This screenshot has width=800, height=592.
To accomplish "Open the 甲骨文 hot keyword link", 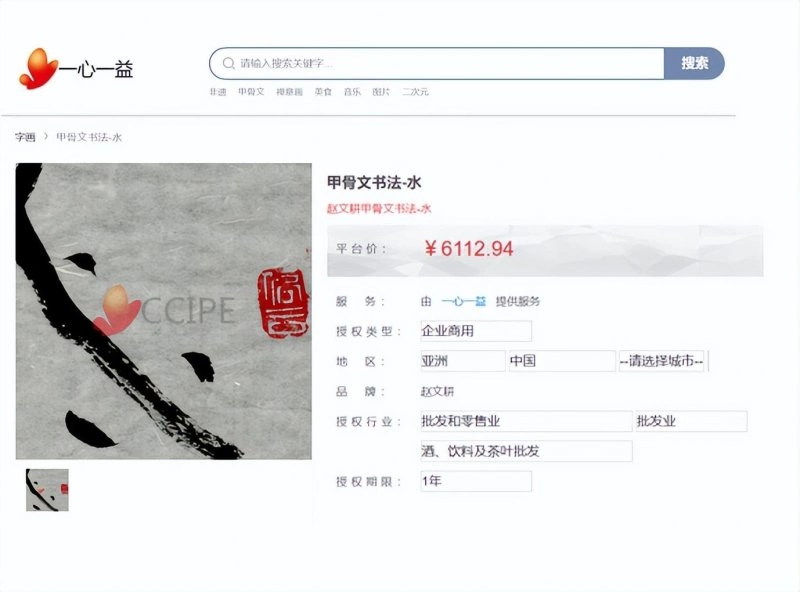I will 251,92.
